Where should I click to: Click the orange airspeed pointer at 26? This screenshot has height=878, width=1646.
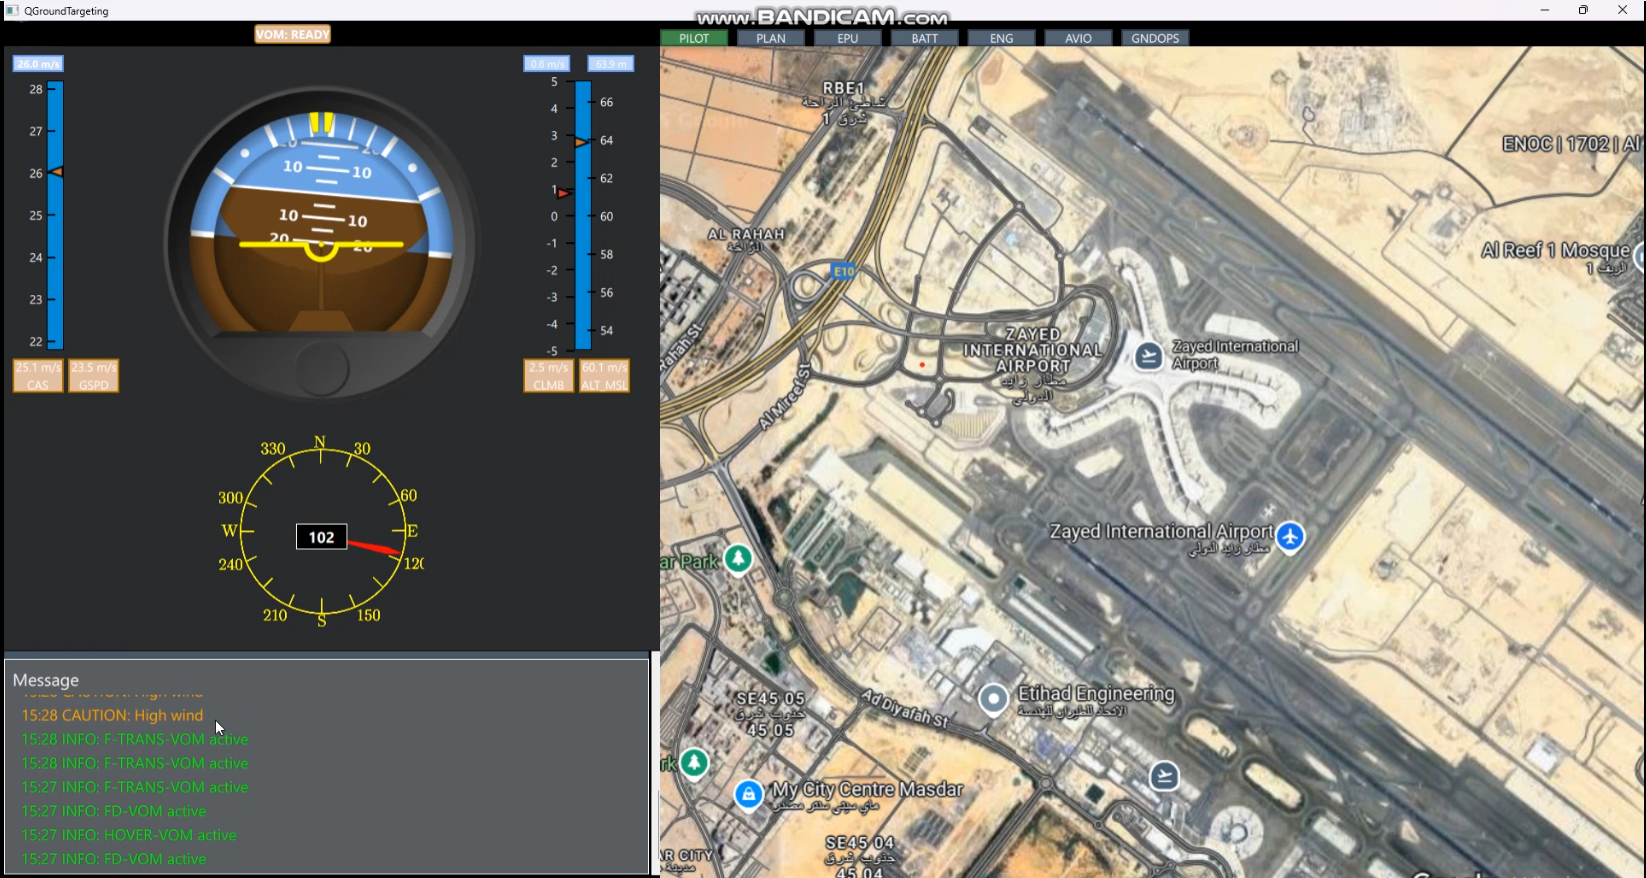(x=57, y=172)
